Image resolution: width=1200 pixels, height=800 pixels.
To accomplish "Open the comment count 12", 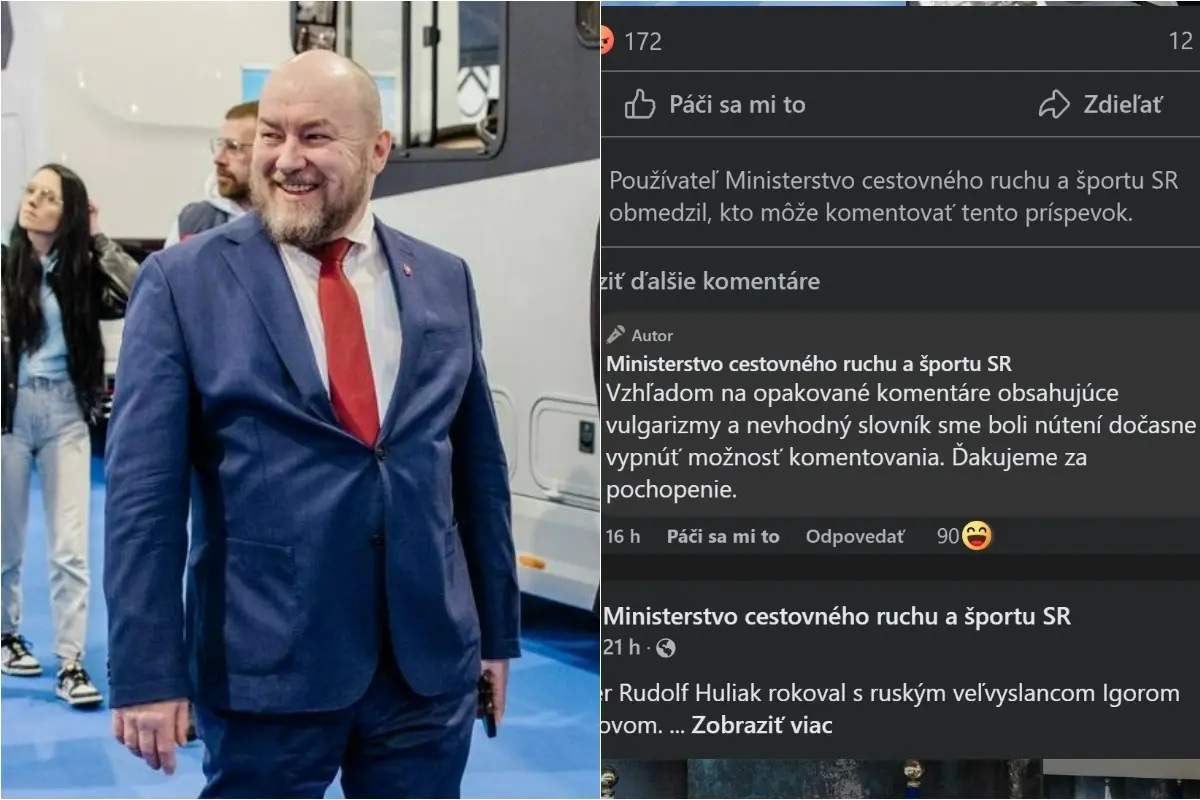I will click(x=1181, y=41).
